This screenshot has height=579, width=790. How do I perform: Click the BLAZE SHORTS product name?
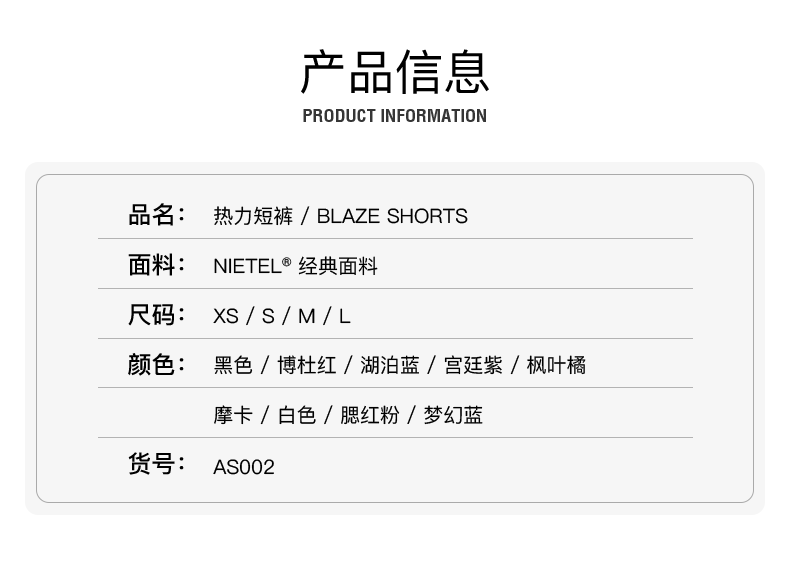point(392,216)
